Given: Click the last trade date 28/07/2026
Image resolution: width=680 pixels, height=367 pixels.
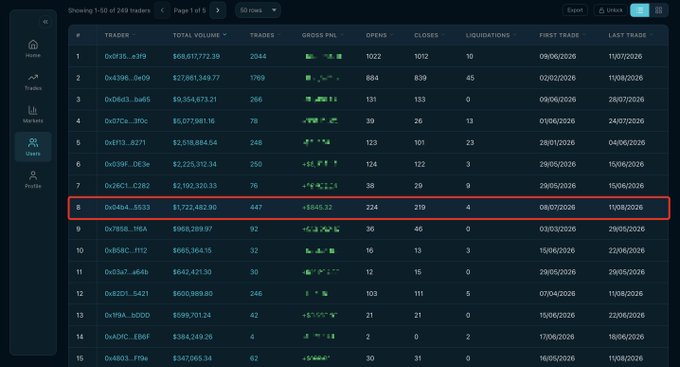Looking at the screenshot, I should (x=626, y=99).
